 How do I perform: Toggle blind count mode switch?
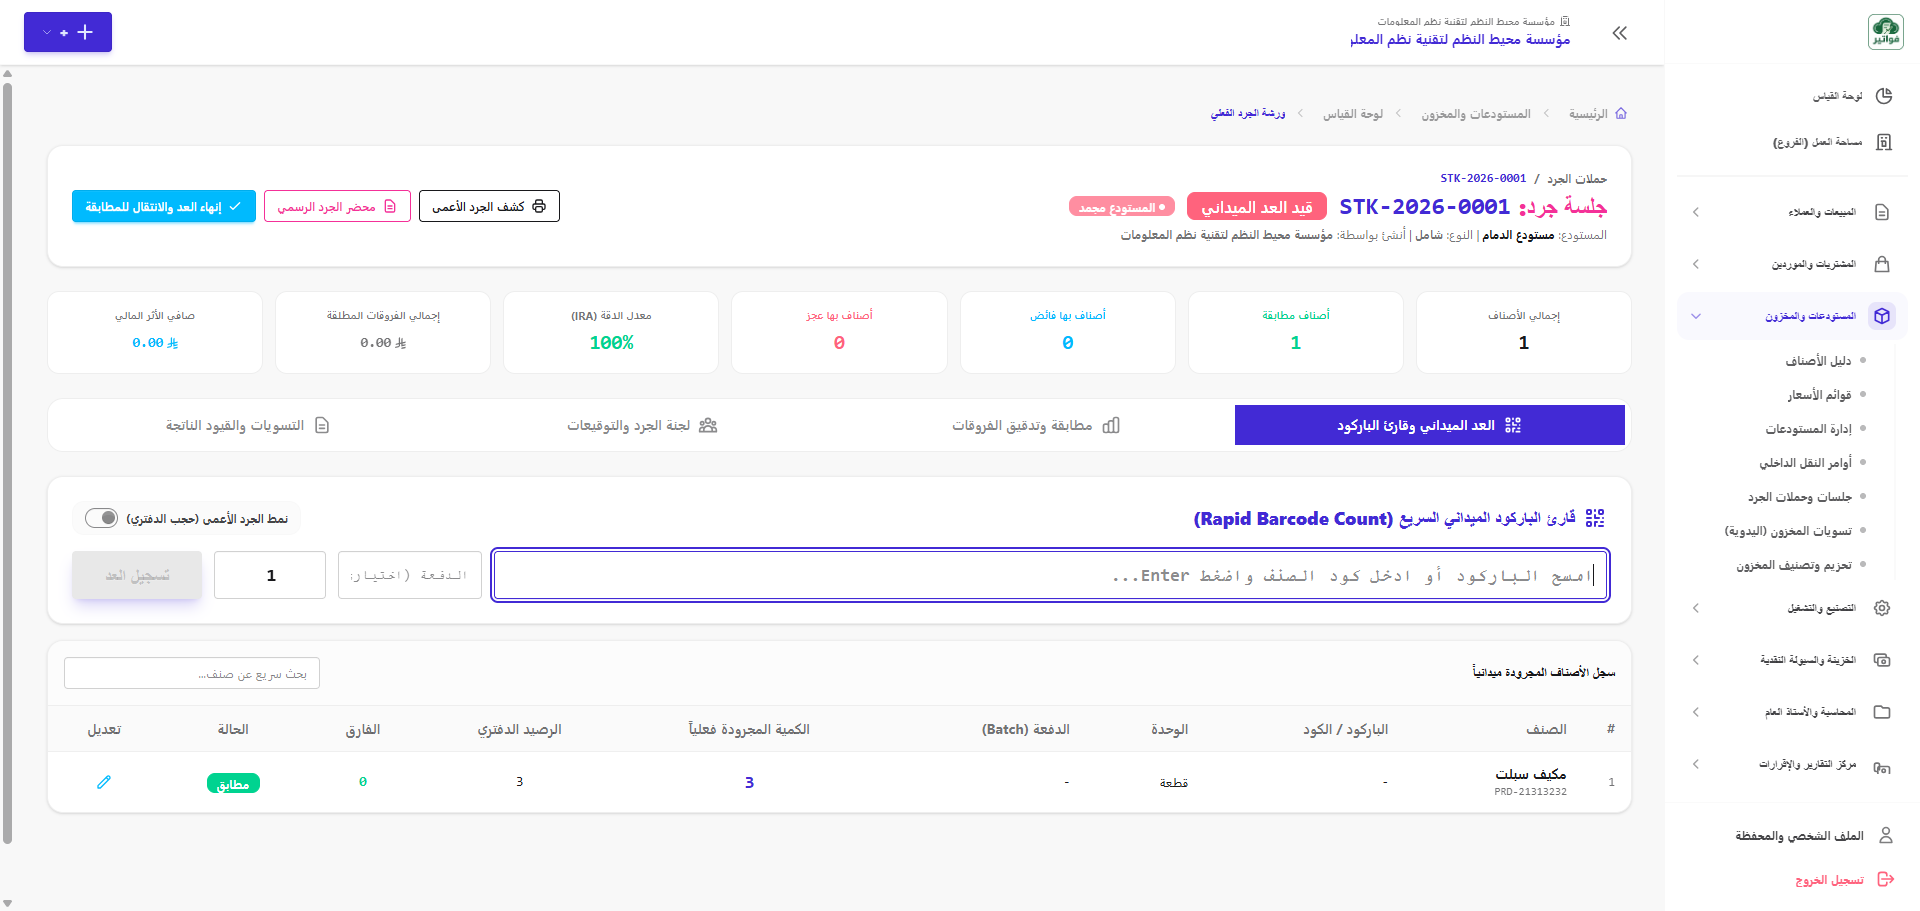(101, 518)
